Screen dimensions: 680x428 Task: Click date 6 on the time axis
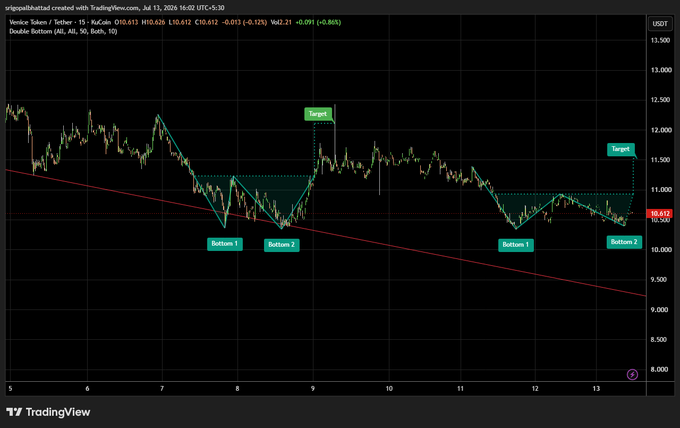click(x=87, y=389)
